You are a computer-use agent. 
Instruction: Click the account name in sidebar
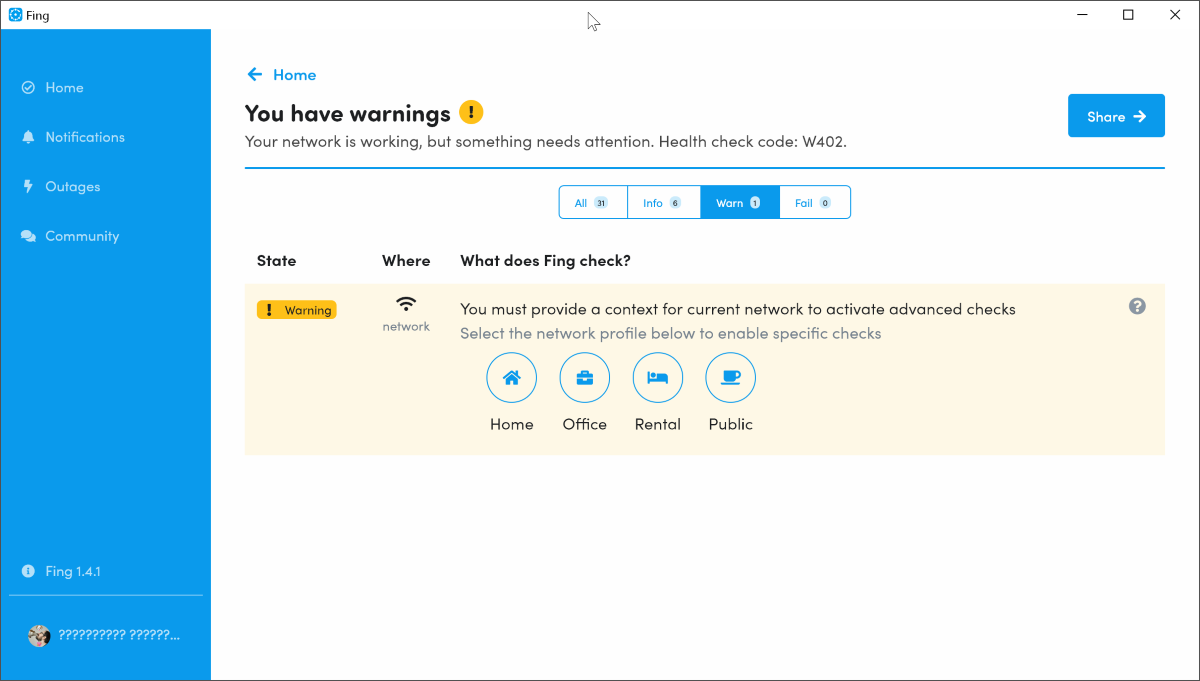click(119, 635)
